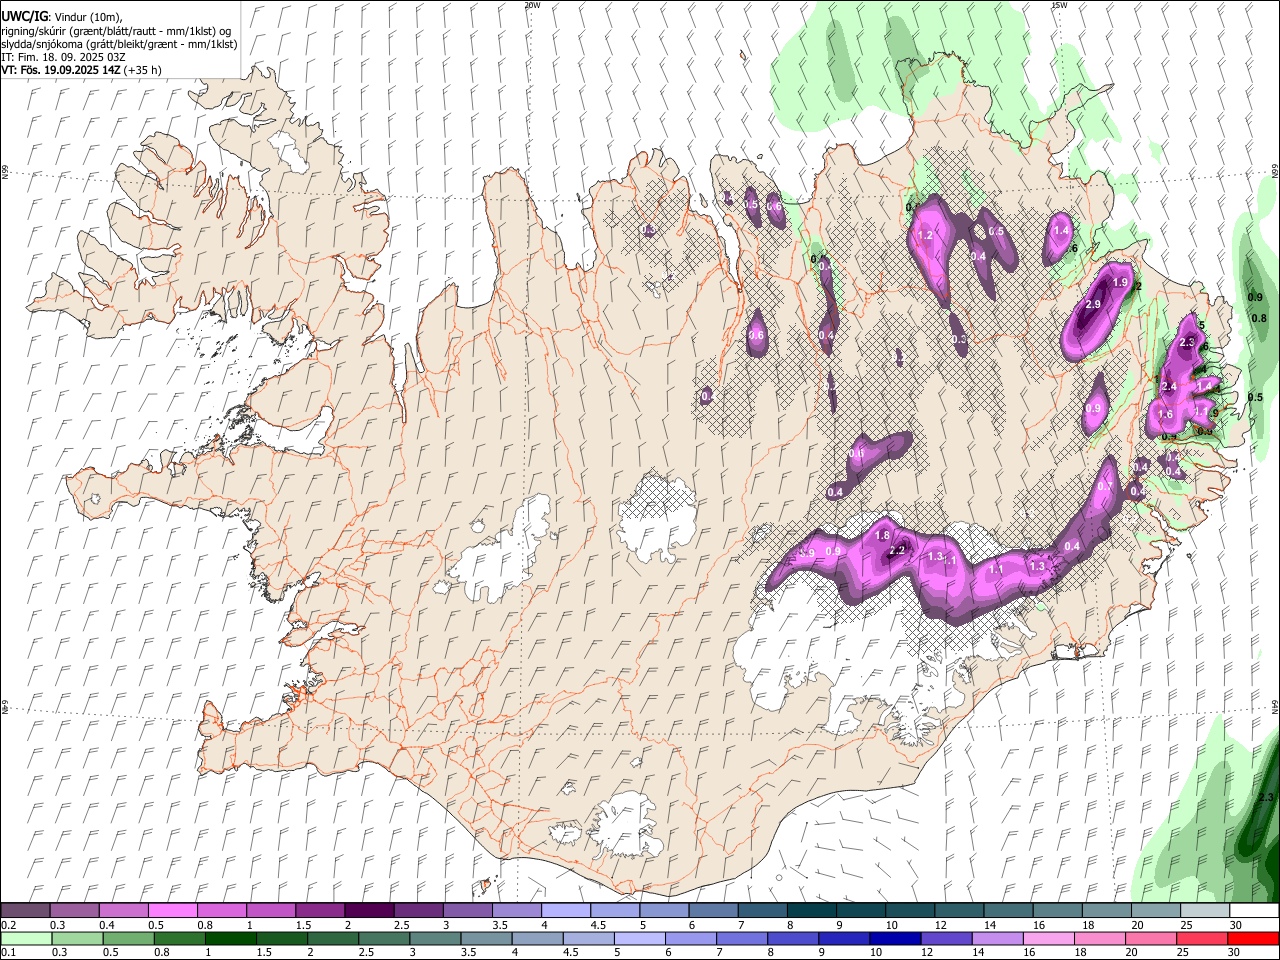Click the palest green rain swatch between 0.1 and 0.3
Viewport: 1280px width, 960px height.
[x=26, y=938]
